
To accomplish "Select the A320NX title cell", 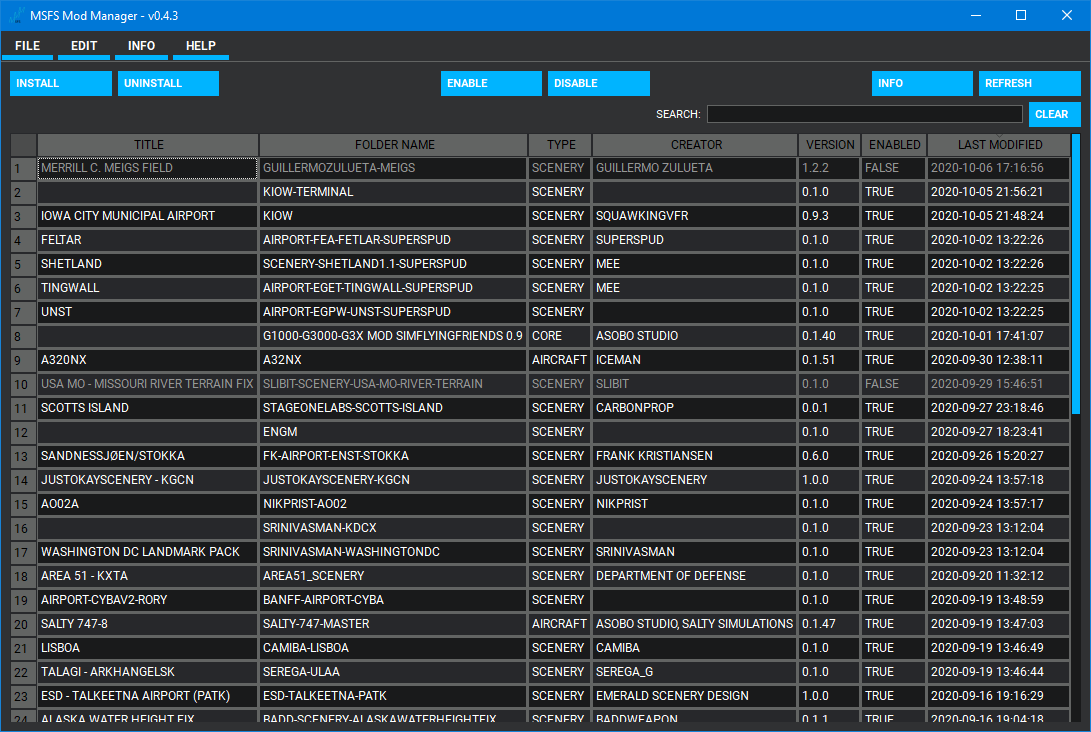I will click(x=148, y=360).
